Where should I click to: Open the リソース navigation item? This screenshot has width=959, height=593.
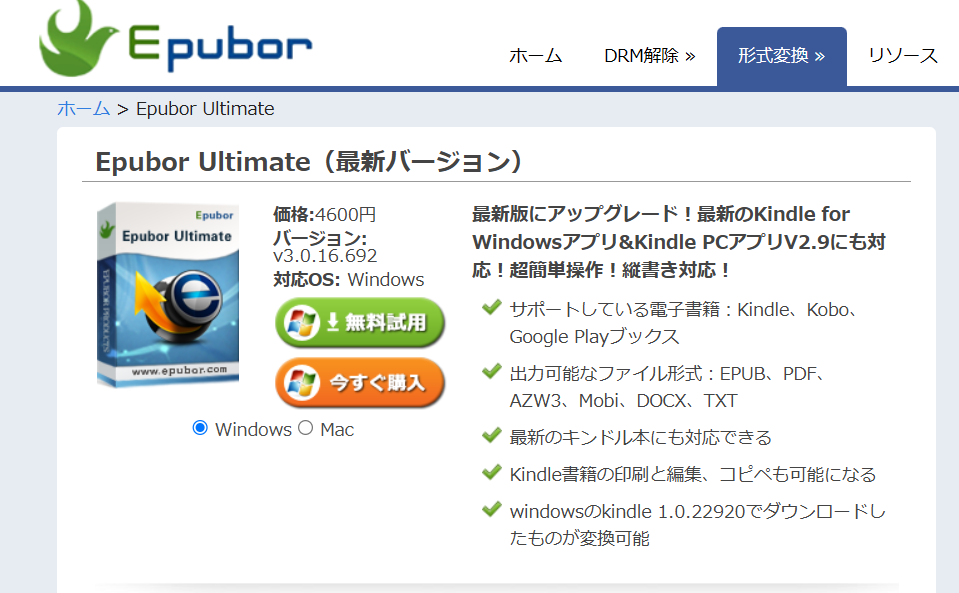click(x=903, y=56)
